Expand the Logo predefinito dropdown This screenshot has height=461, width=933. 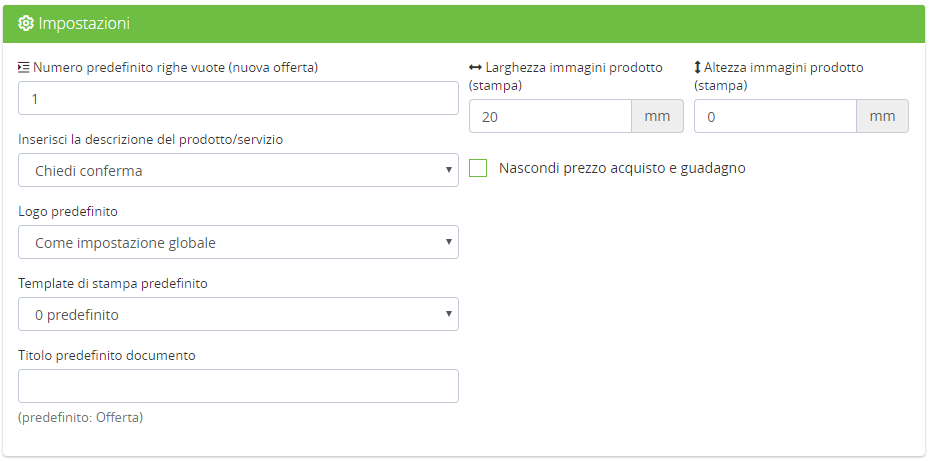click(x=238, y=243)
